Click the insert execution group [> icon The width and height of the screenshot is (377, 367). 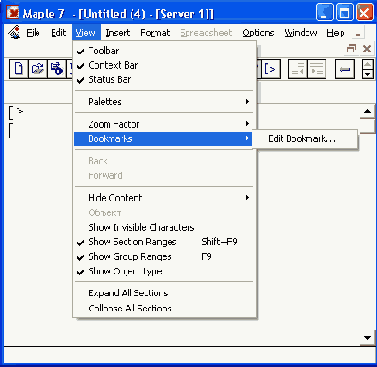point(270,69)
